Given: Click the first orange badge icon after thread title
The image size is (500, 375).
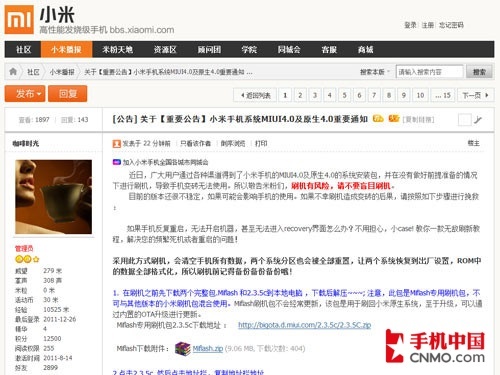Looking at the screenshot, I should pyautogui.click(x=378, y=119).
